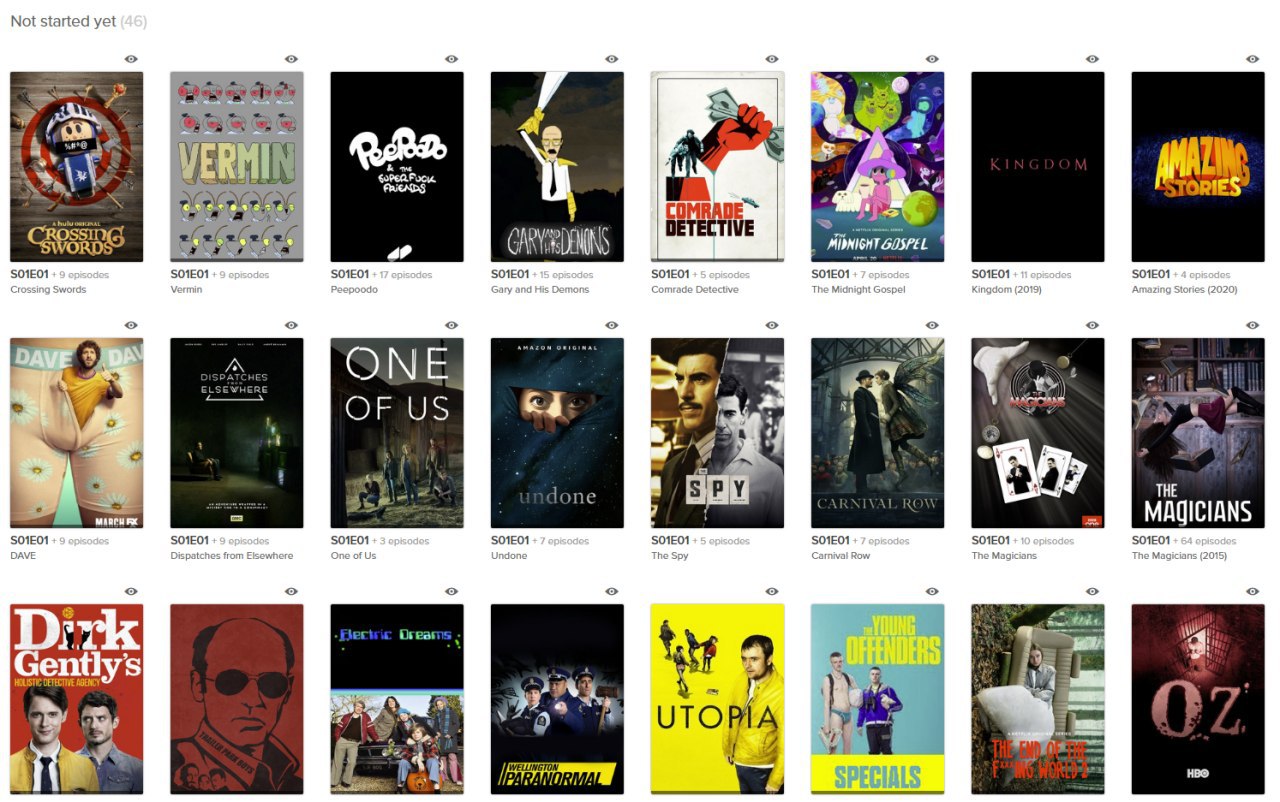Open the Dispatches from Elsewhere poster
This screenshot has height=802, width=1280.
237,433
